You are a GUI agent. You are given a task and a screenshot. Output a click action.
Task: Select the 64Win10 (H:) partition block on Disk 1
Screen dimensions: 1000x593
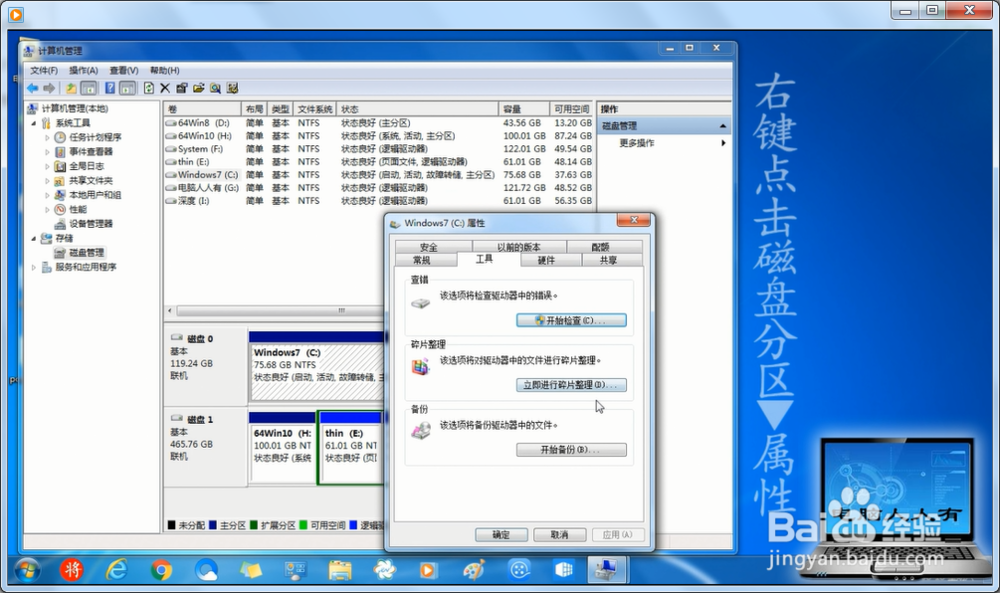[283, 448]
